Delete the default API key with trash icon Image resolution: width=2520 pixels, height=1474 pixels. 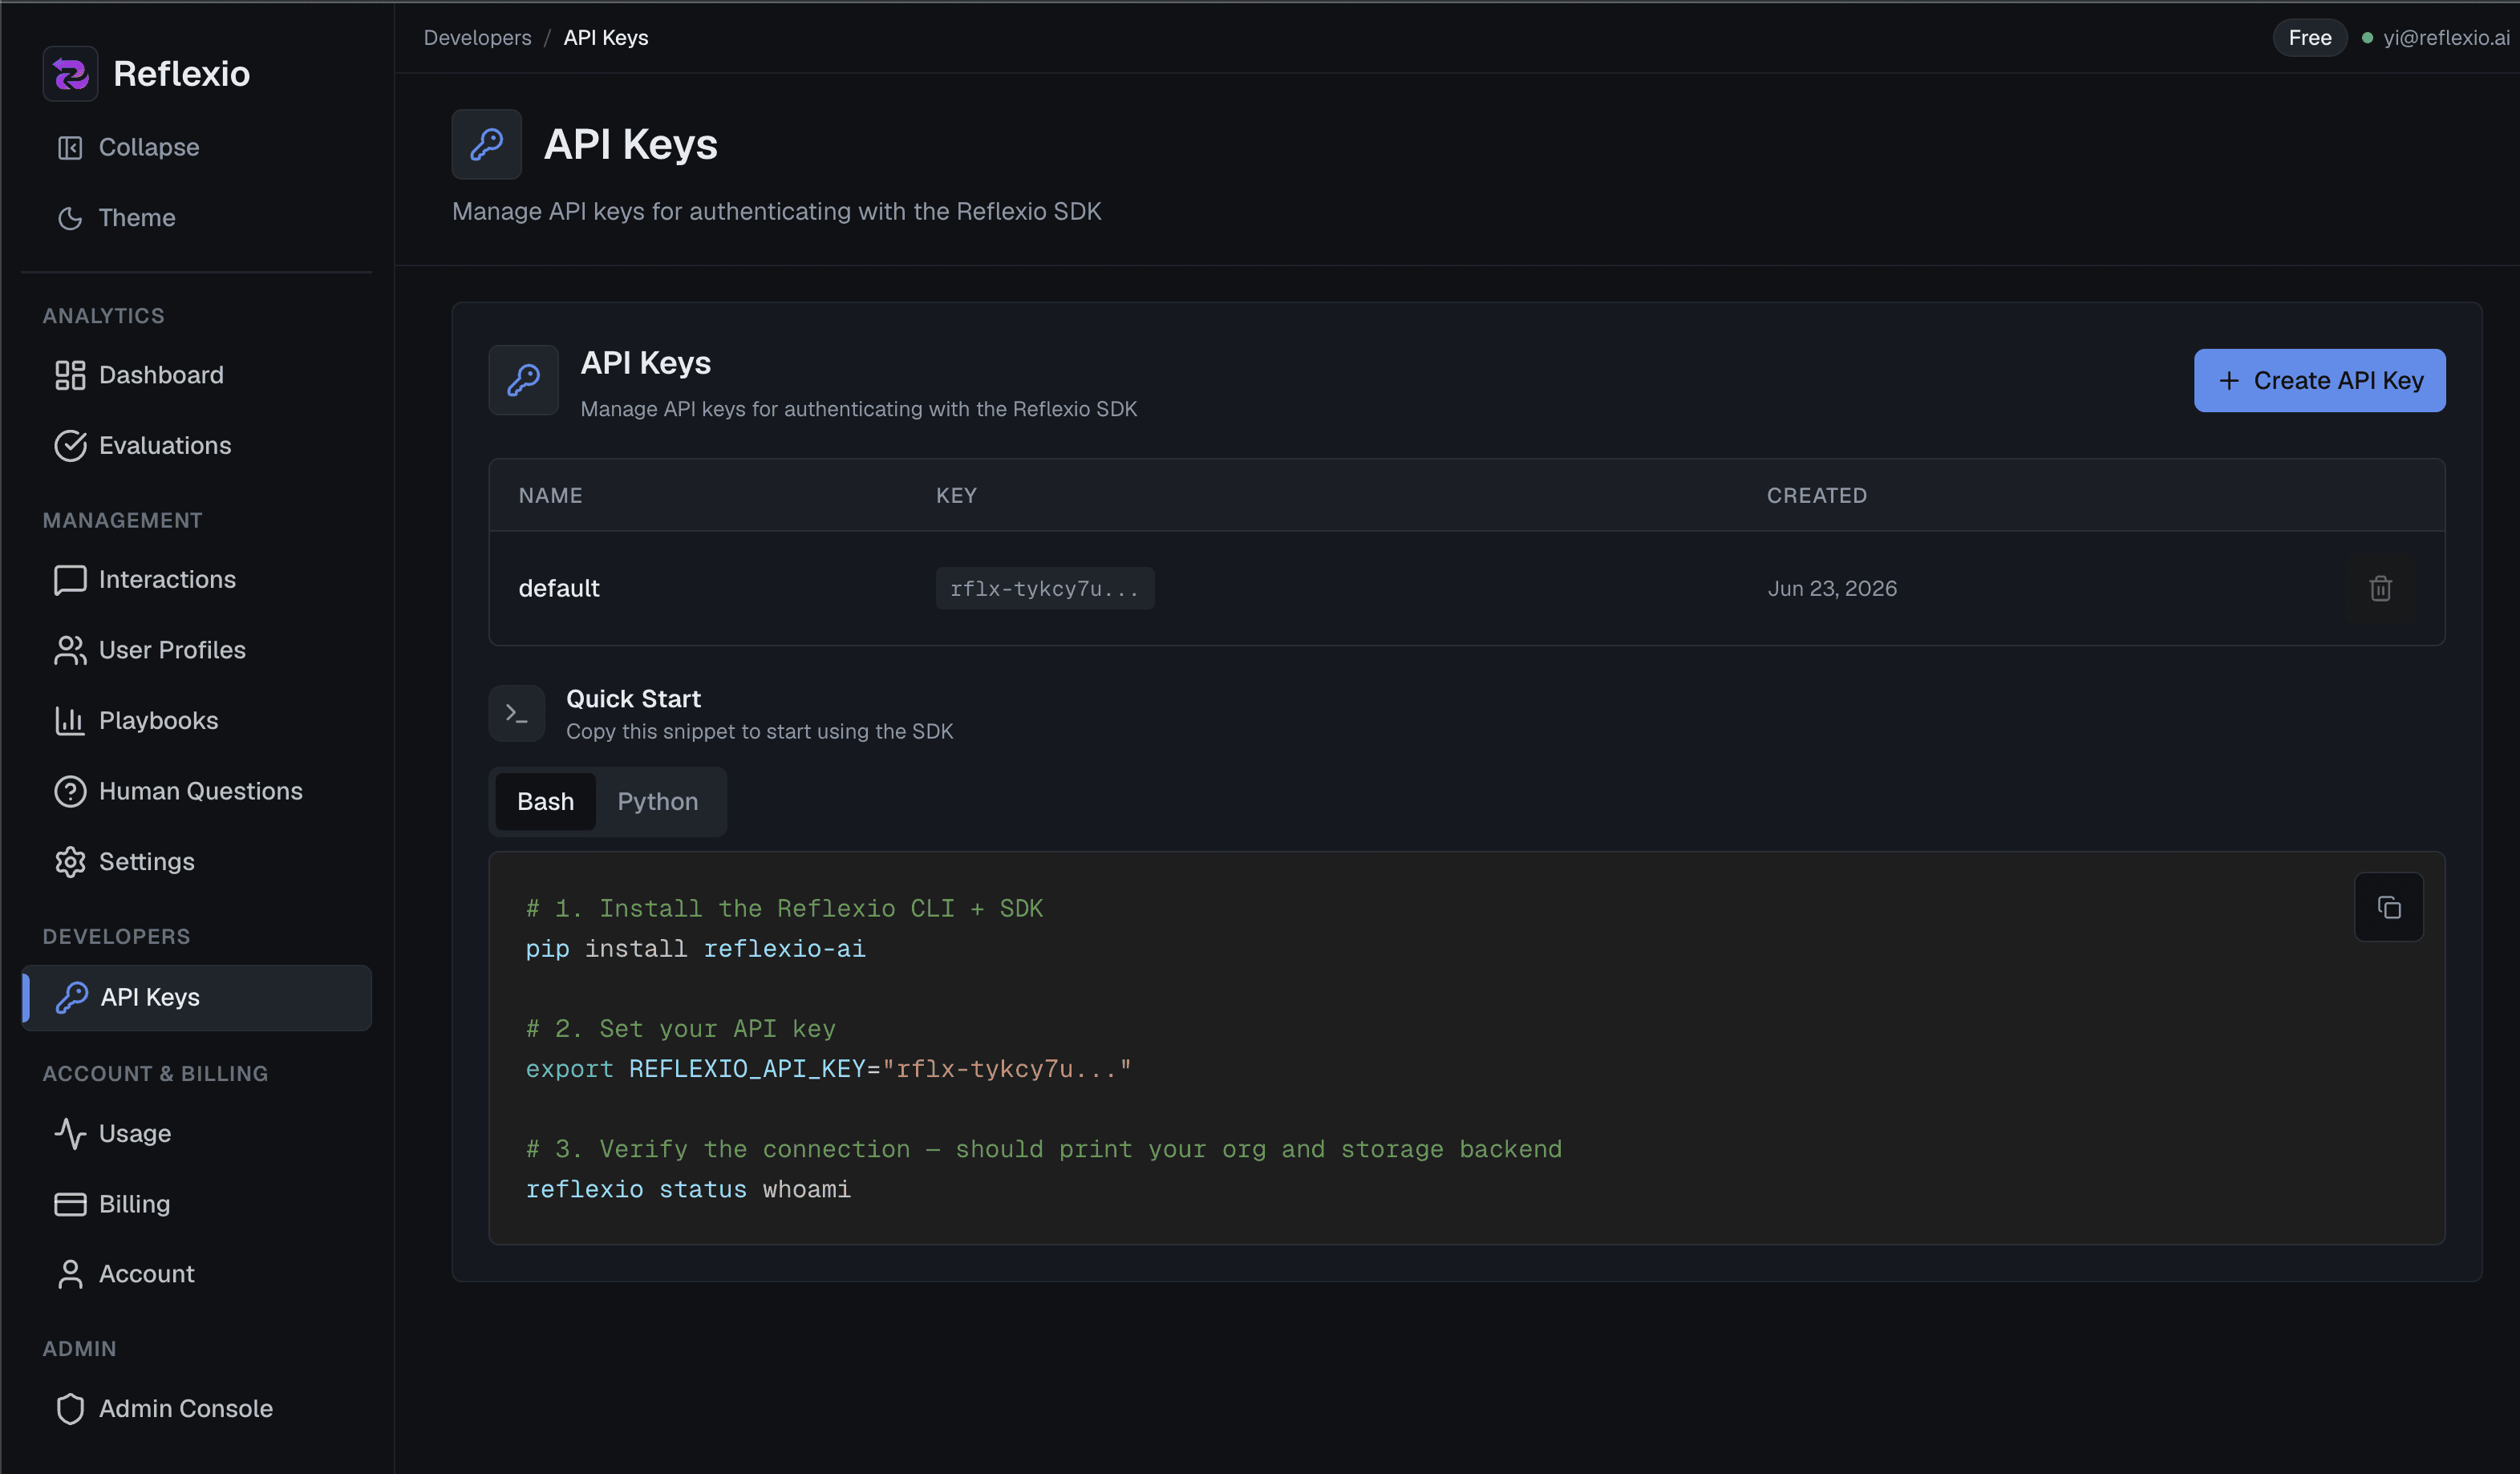click(2380, 588)
